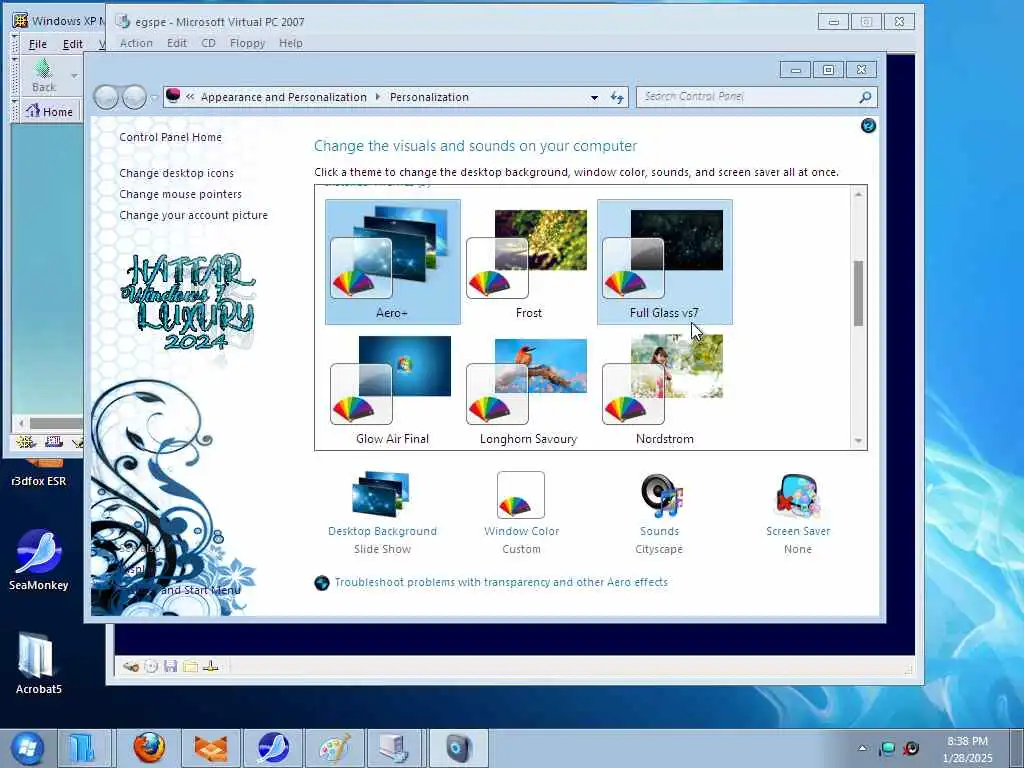Screen dimensions: 1024x768
Task: Open Virtual PC Help menu
Action: tap(291, 43)
